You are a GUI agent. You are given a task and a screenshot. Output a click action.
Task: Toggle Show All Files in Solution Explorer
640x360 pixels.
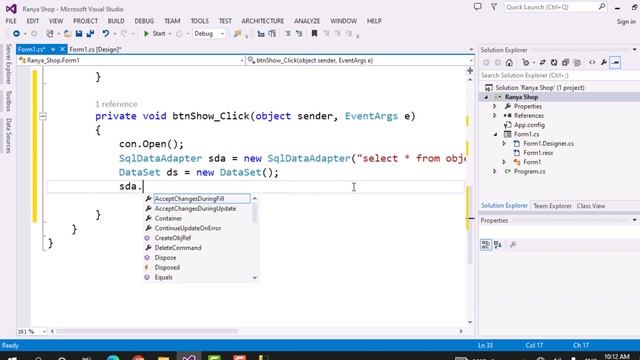(577, 63)
